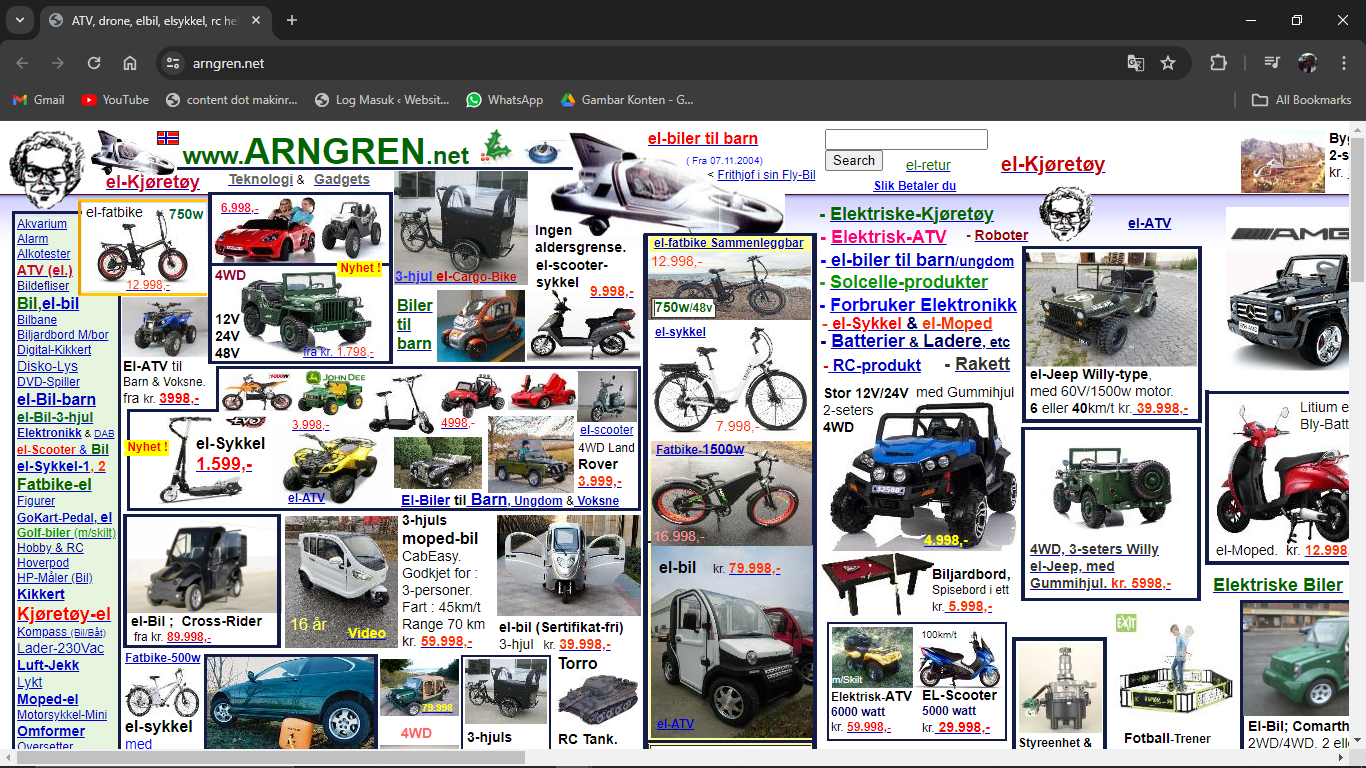
Task: Open the el-biler til barn link
Action: (x=701, y=138)
